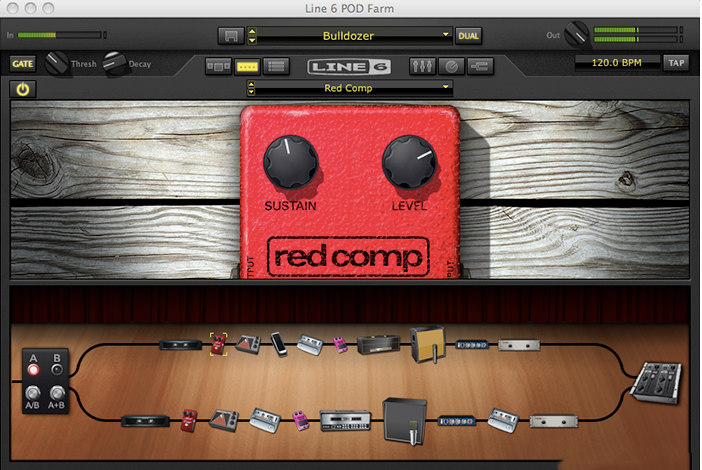The image size is (702, 470).
Task: Step to next preset with down arrow beside Bulldozer
Action: point(252,40)
